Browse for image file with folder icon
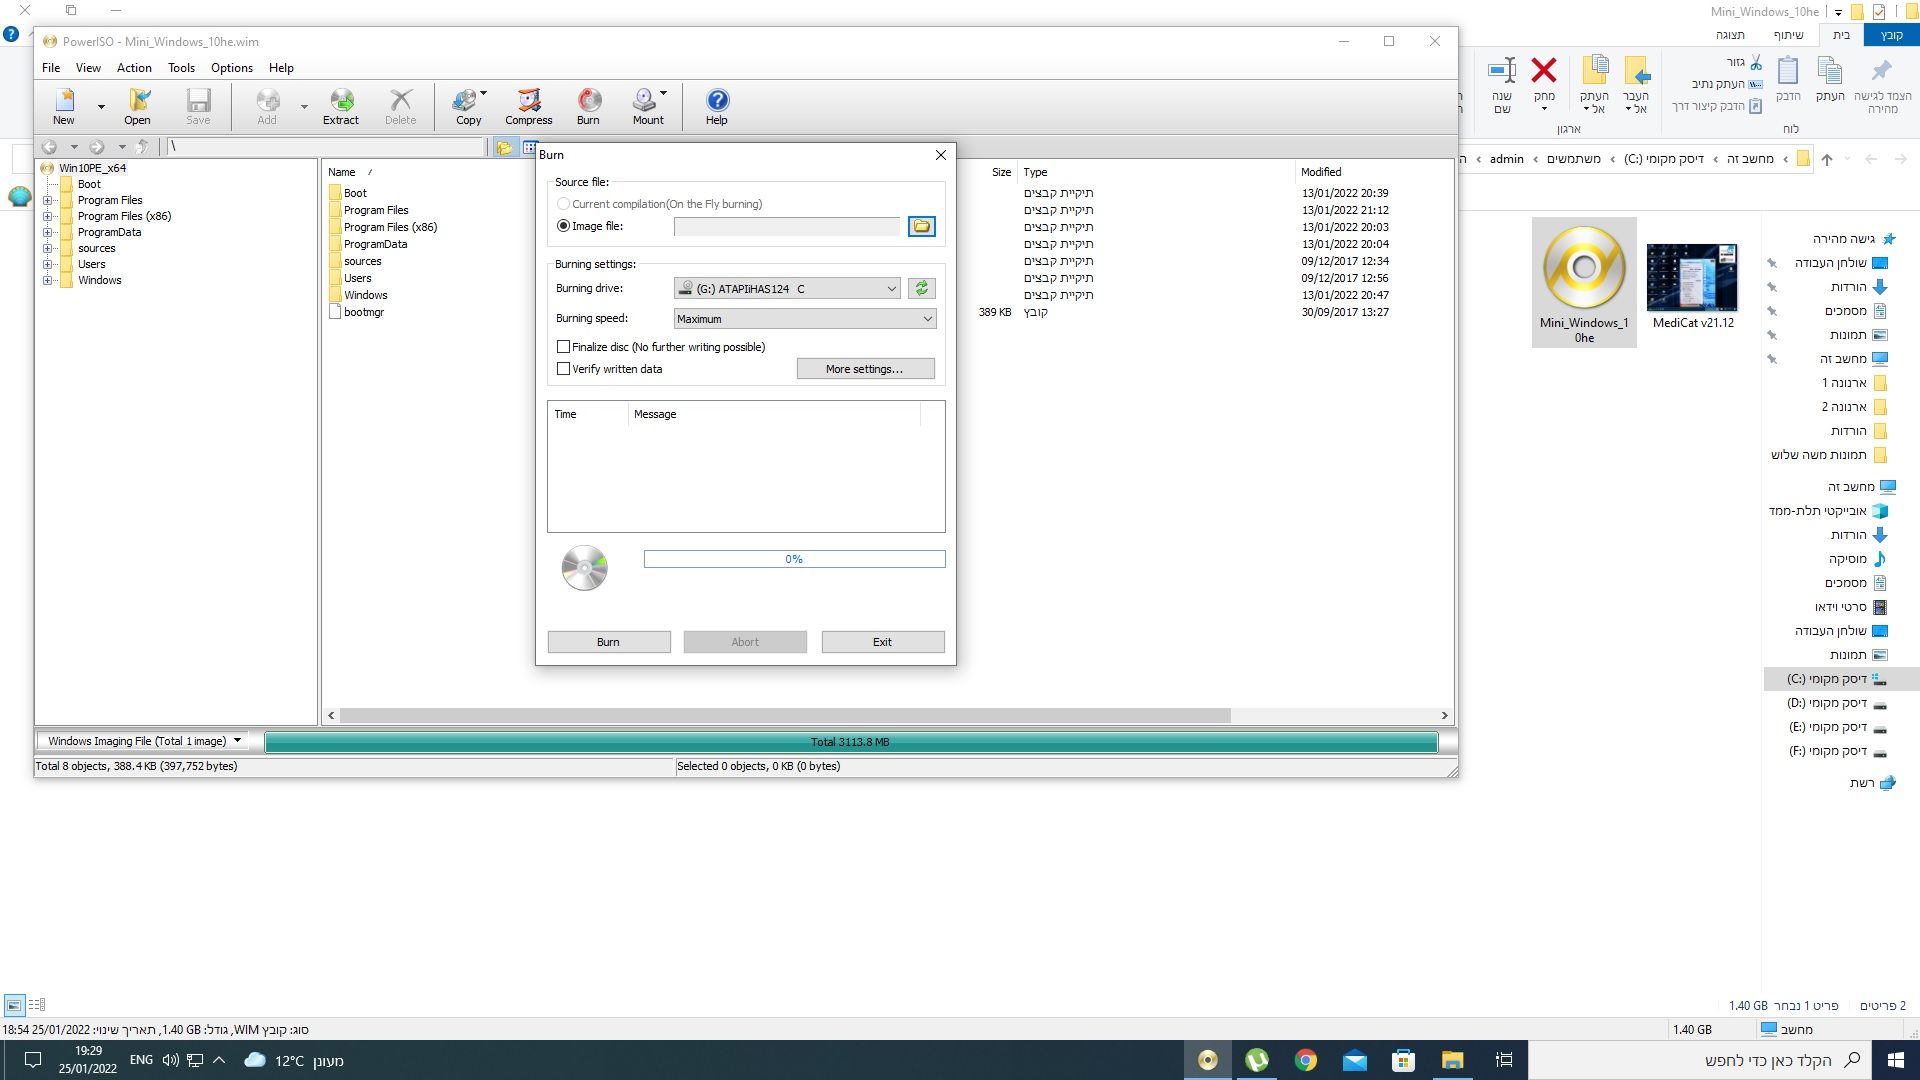This screenshot has width=1920, height=1080. coord(921,227)
